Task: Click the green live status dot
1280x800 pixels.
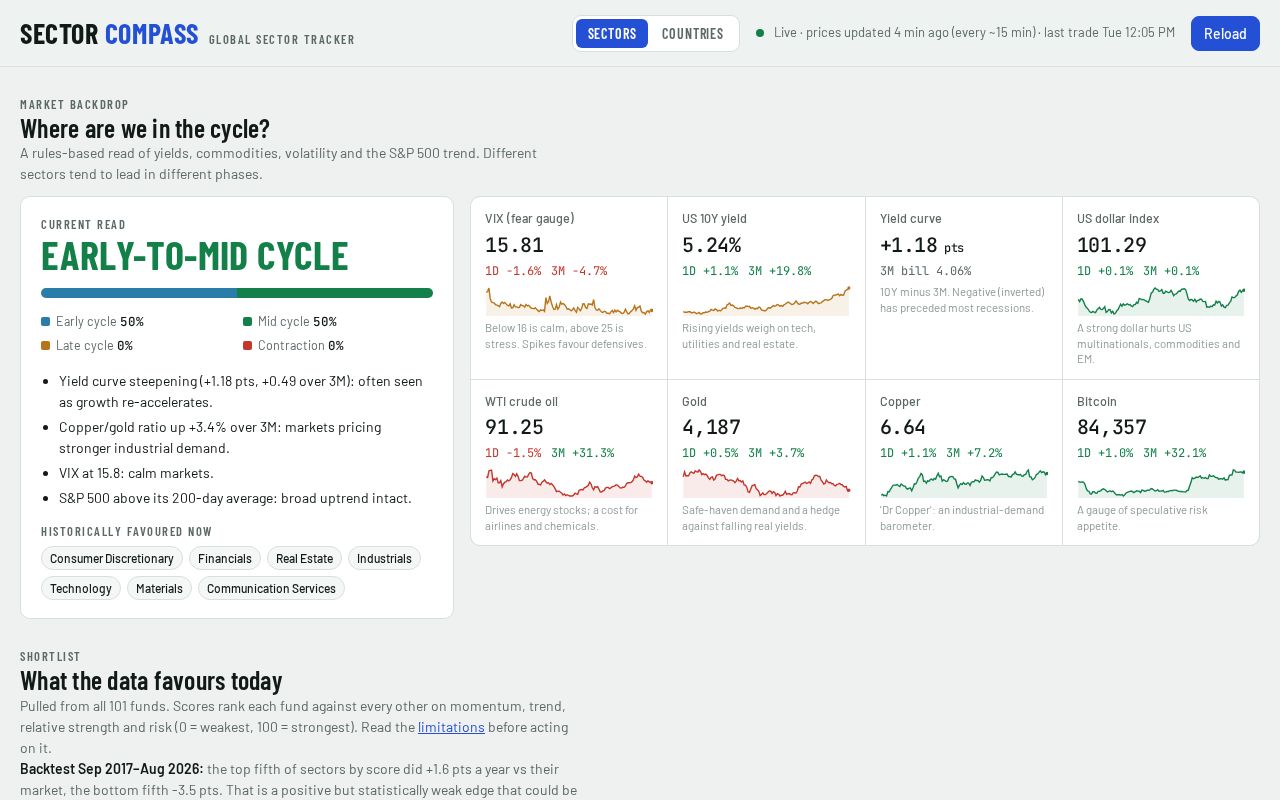Action: point(760,33)
